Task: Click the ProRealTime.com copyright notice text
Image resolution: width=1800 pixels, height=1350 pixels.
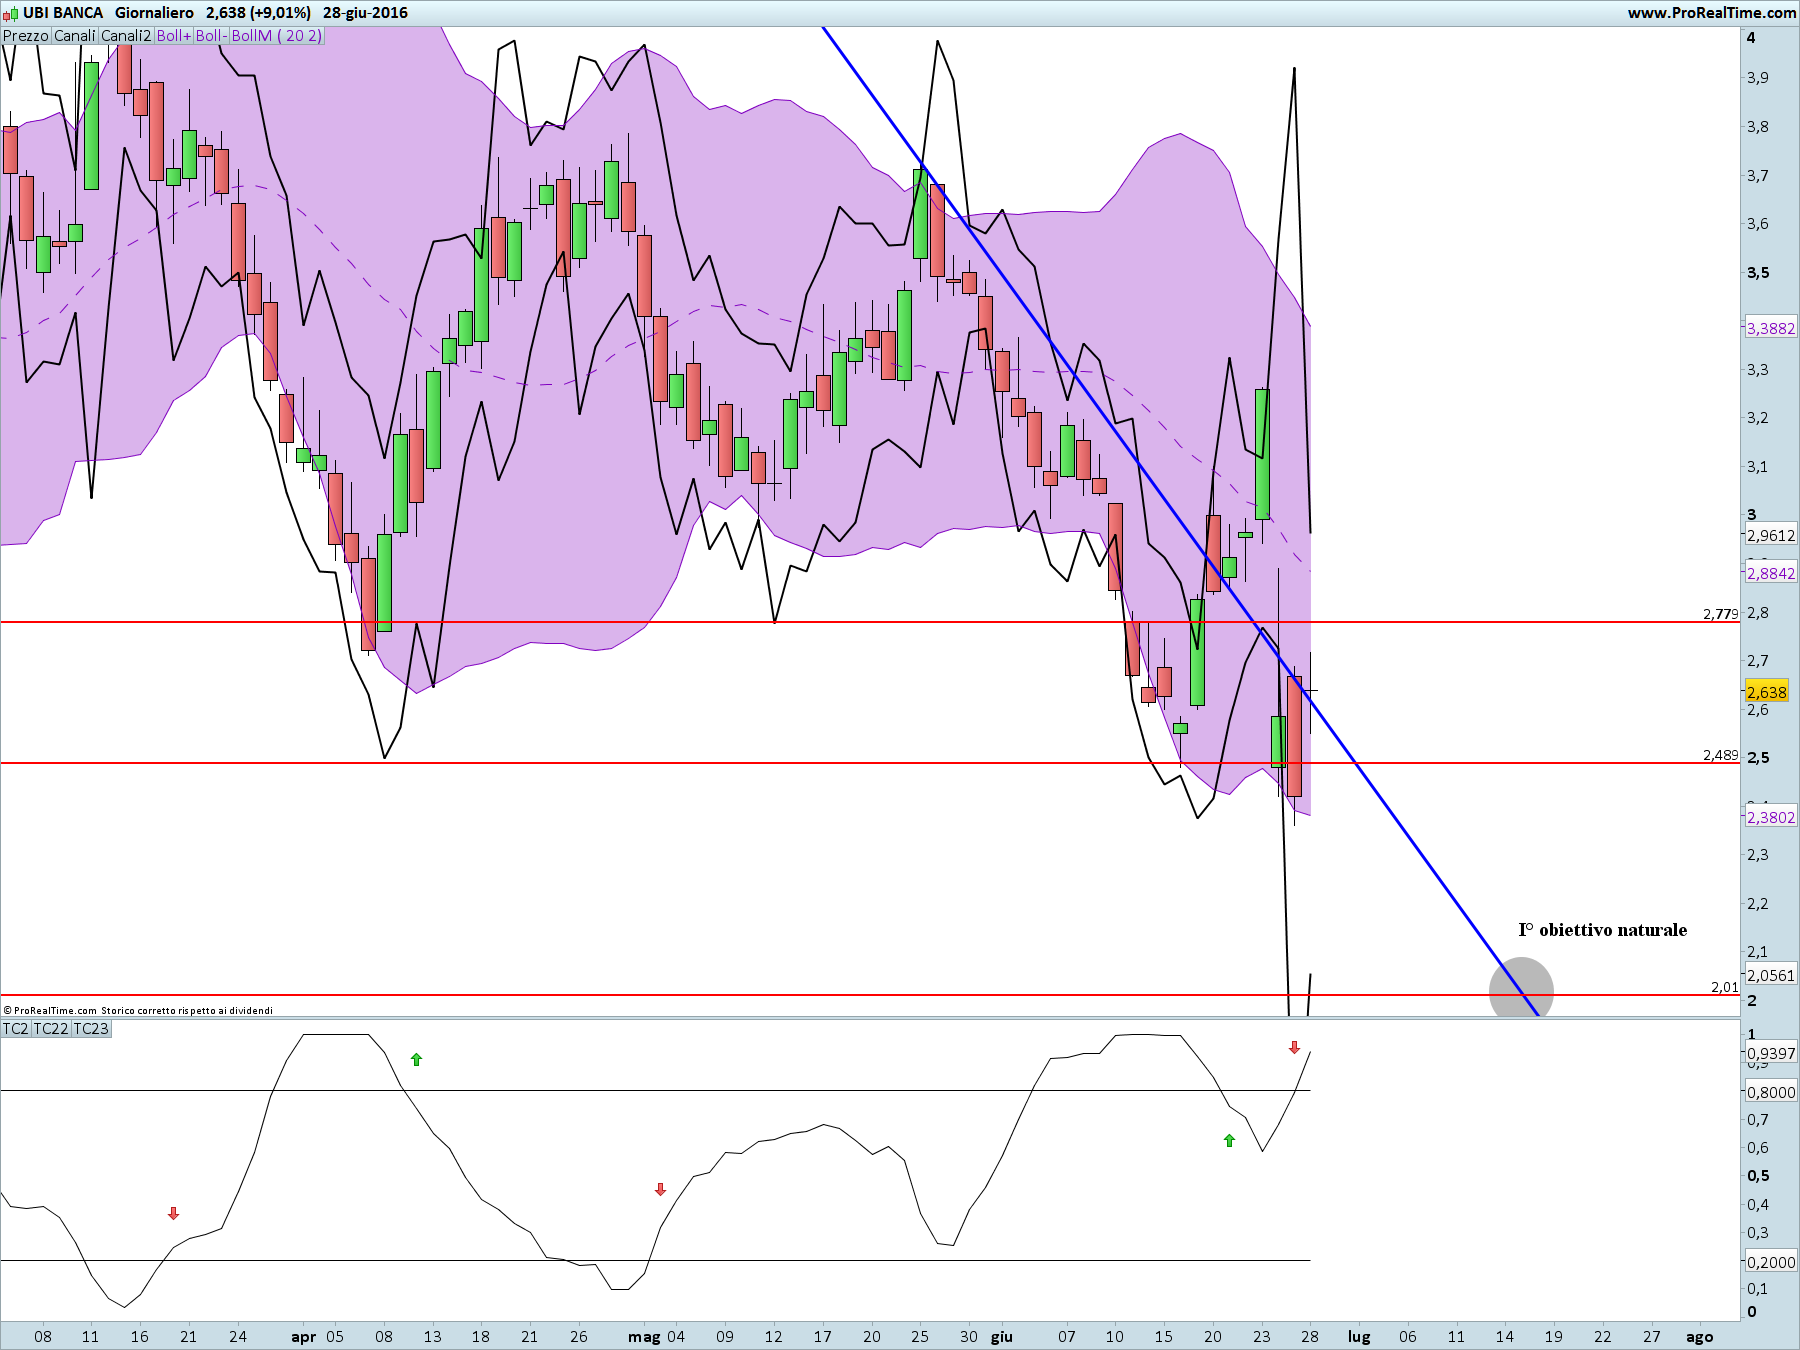Action: [138, 1010]
